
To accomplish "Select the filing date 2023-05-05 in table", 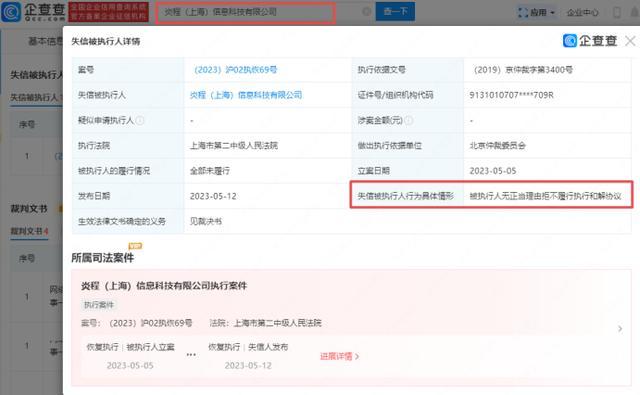I will click(493, 171).
